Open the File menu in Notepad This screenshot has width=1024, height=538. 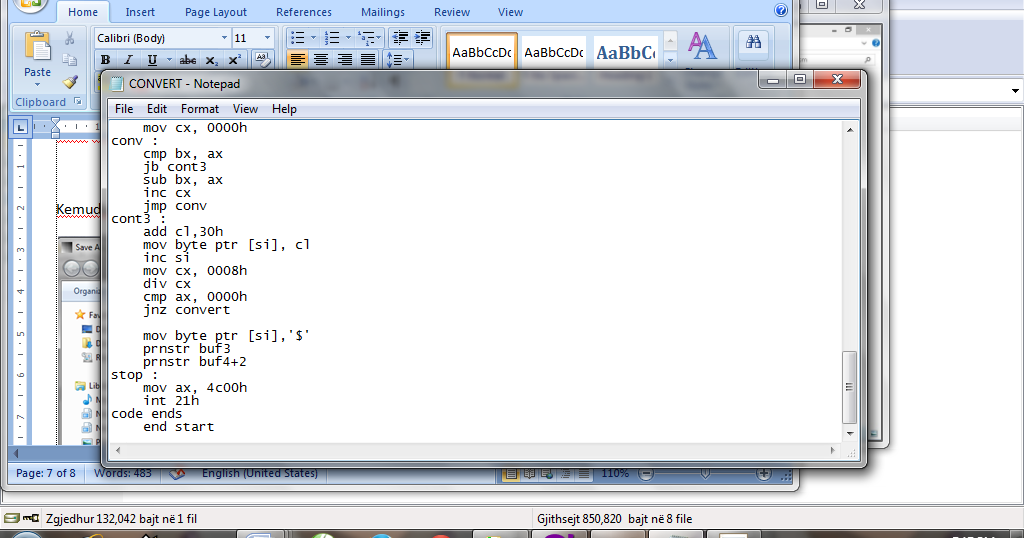[123, 109]
